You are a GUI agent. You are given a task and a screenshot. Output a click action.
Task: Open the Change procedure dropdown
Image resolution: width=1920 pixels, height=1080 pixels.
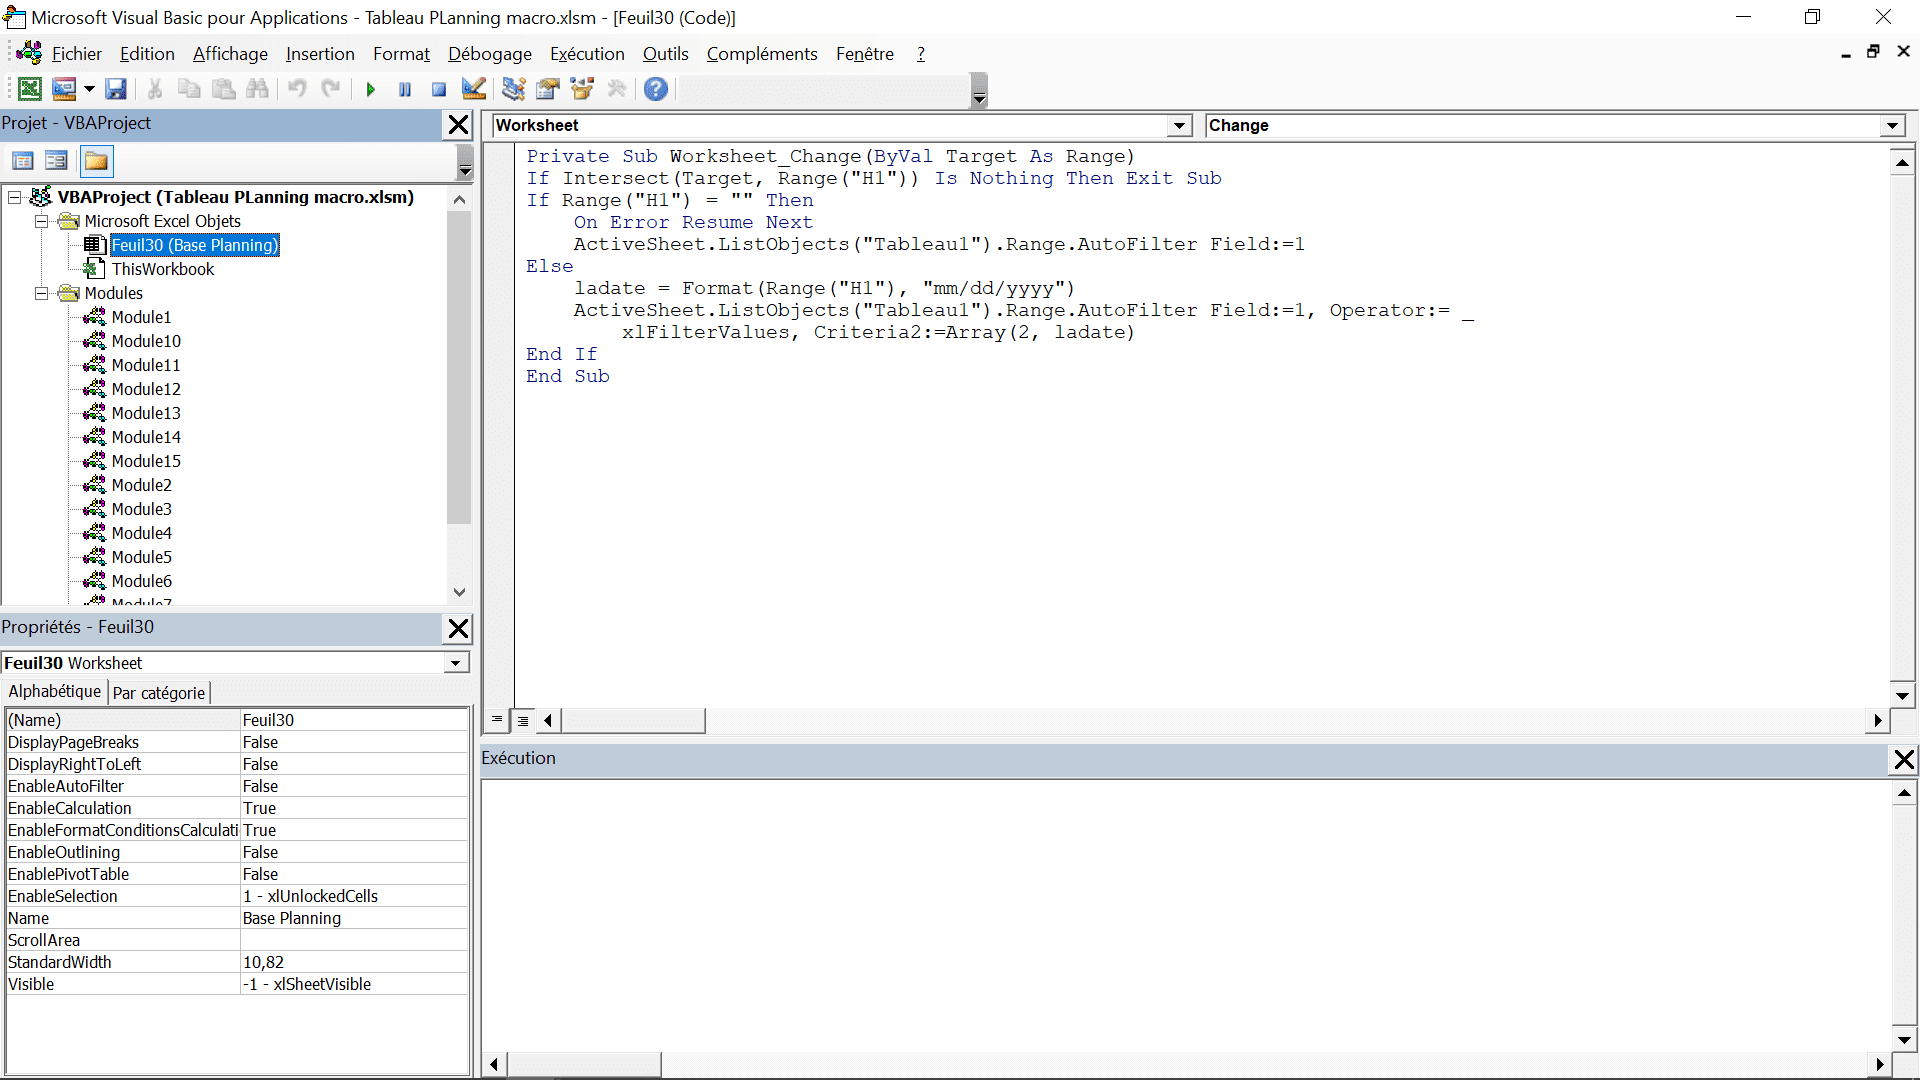(x=1892, y=126)
